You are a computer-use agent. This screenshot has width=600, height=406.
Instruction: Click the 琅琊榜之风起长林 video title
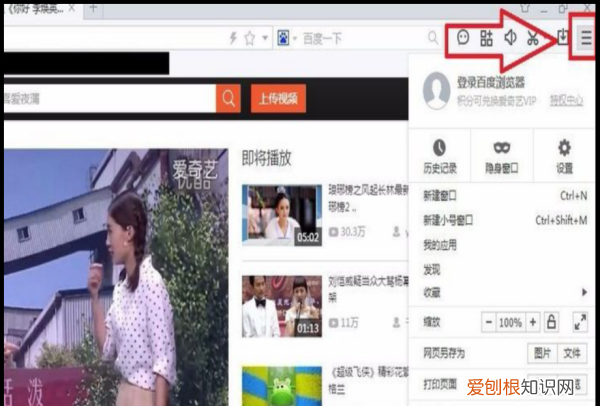click(368, 199)
